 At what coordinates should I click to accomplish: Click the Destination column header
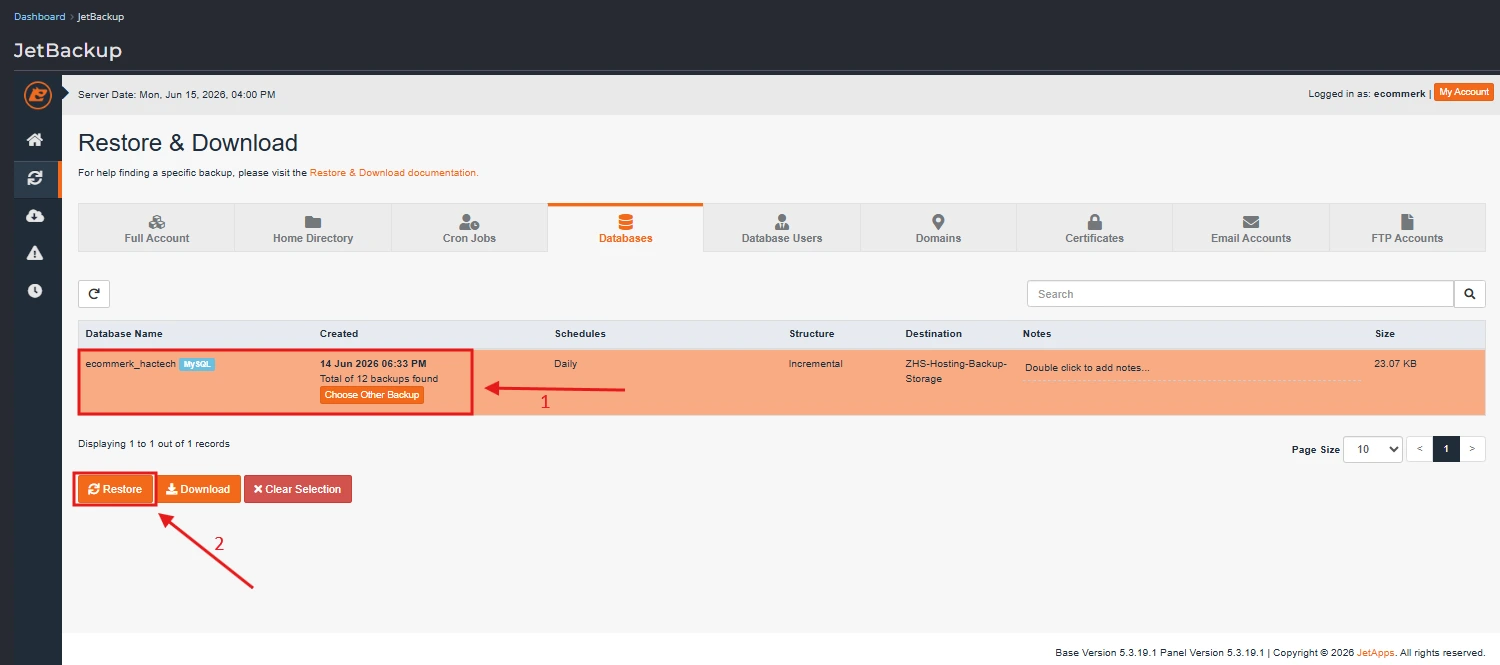934,334
